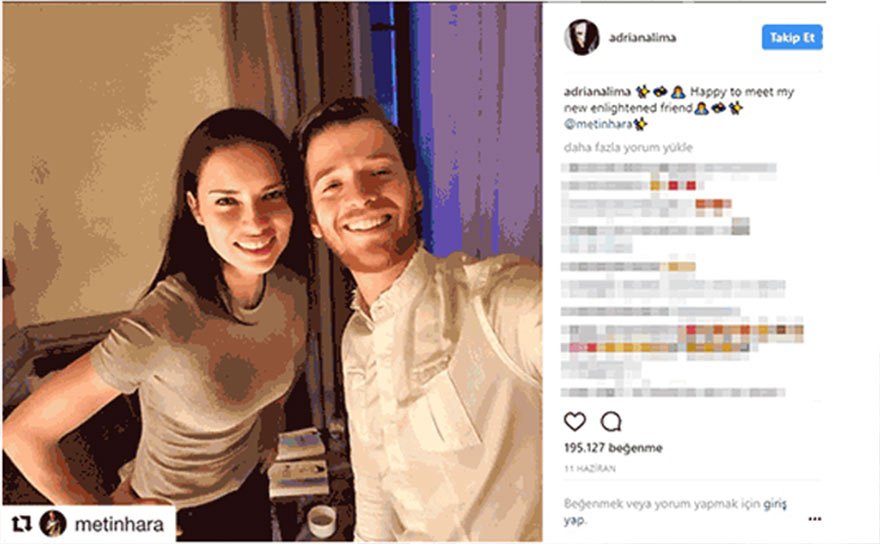This screenshot has height=544, width=880.
Task: Click the giriş yap login link
Action: pos(774,504)
